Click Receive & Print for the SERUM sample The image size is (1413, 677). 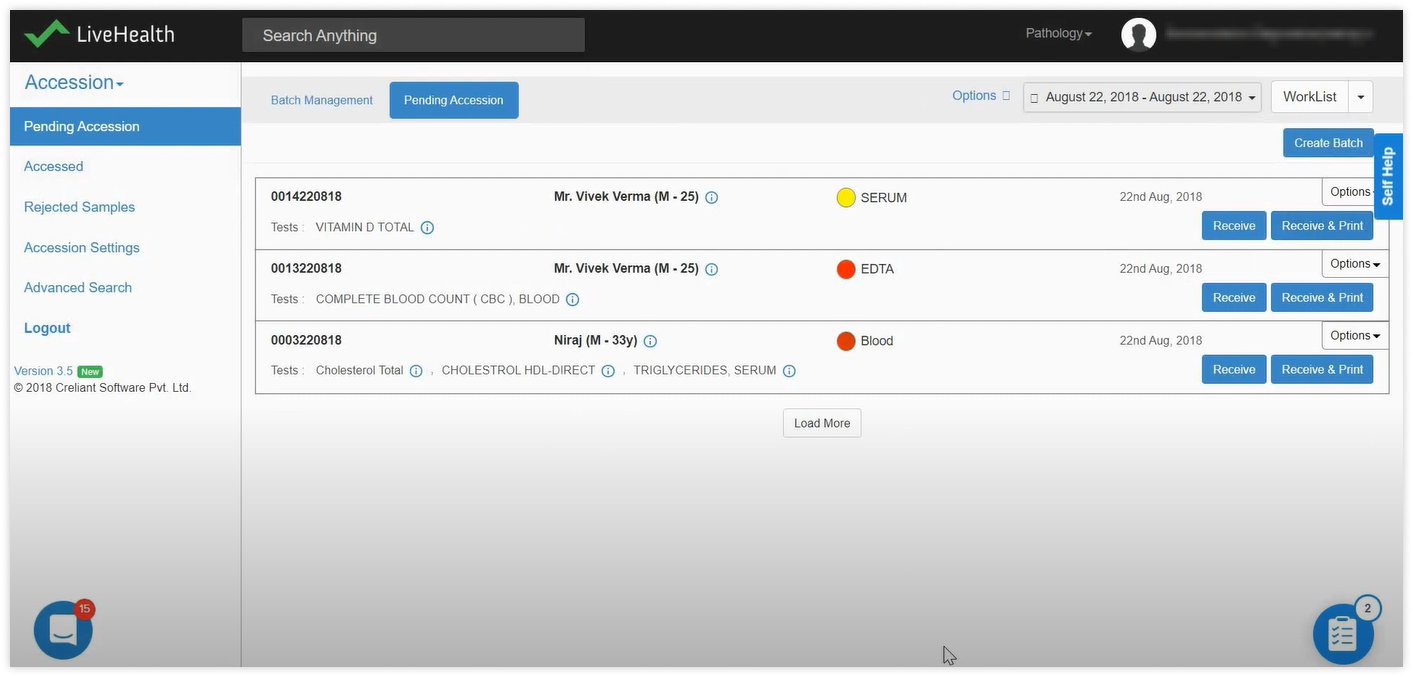click(x=1322, y=226)
